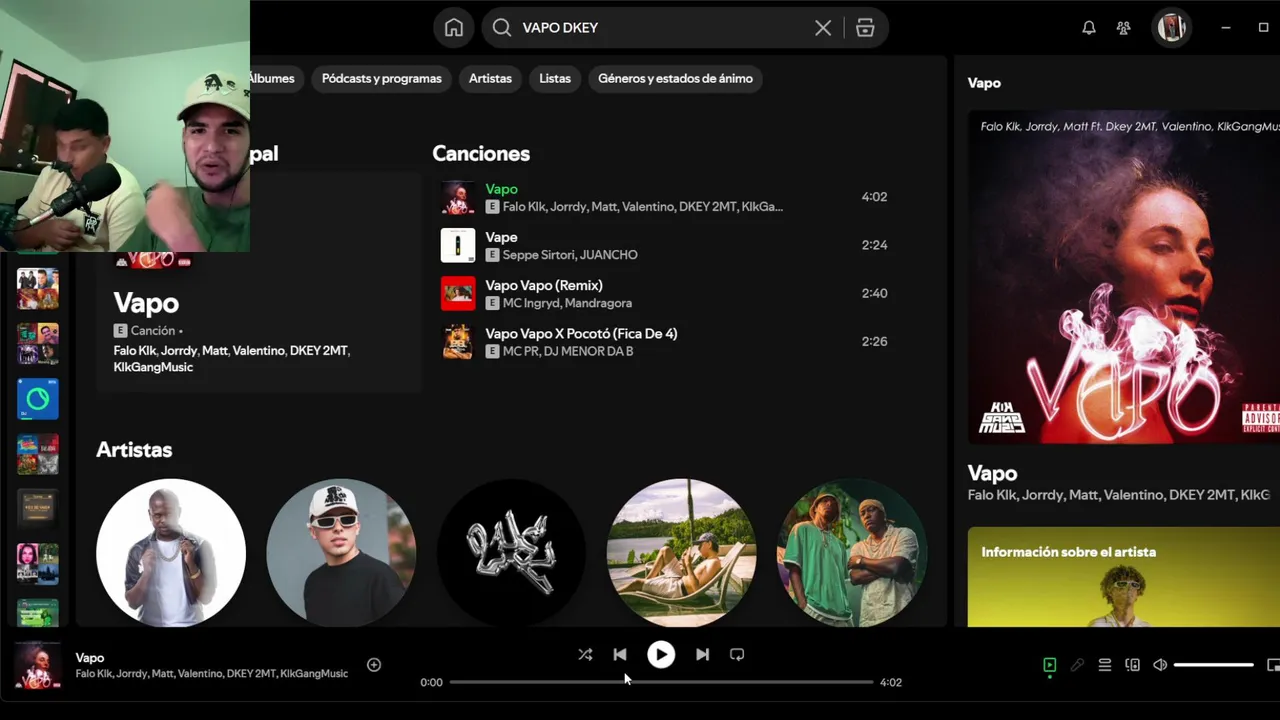
Task: Open artist with chrome graffiti logo
Action: [511, 553]
